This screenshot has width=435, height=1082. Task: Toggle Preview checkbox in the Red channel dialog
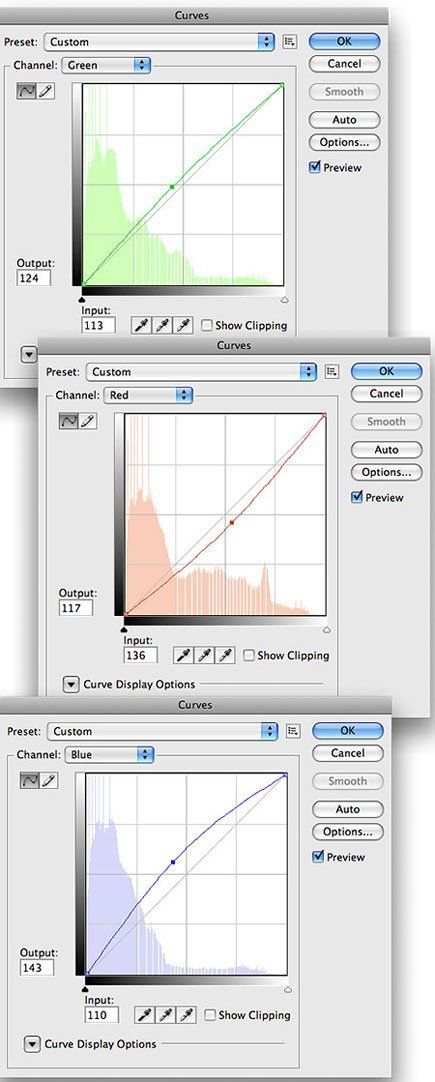[x=357, y=498]
